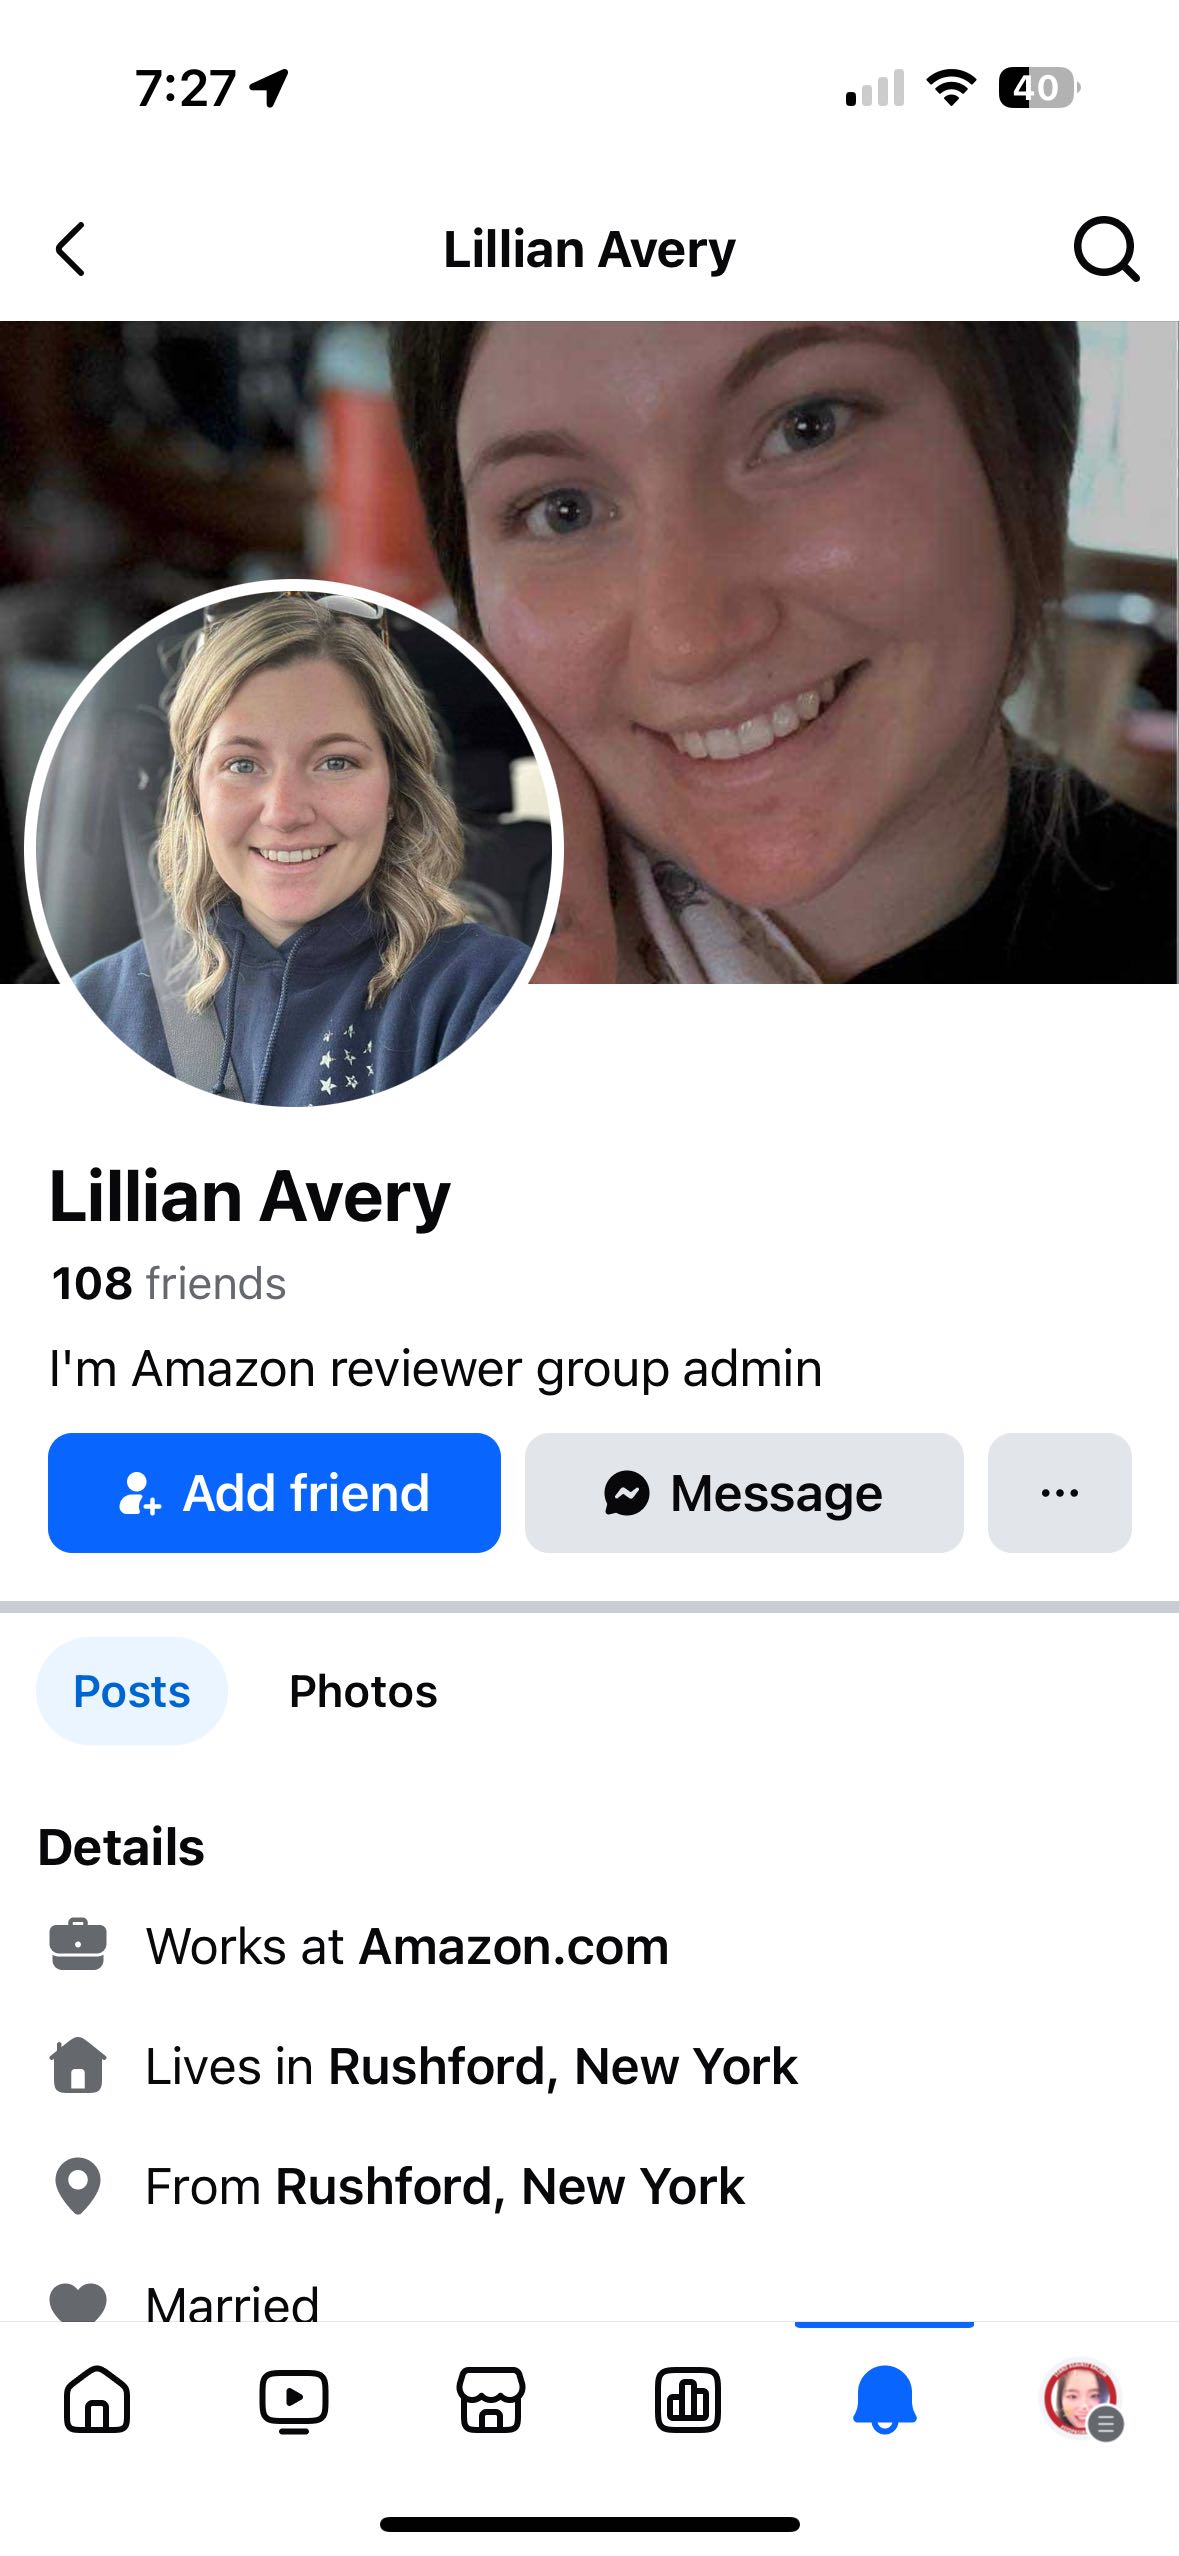Open the Marketplace storefront icon
Image resolution: width=1179 pixels, height=2556 pixels.
(491, 2399)
